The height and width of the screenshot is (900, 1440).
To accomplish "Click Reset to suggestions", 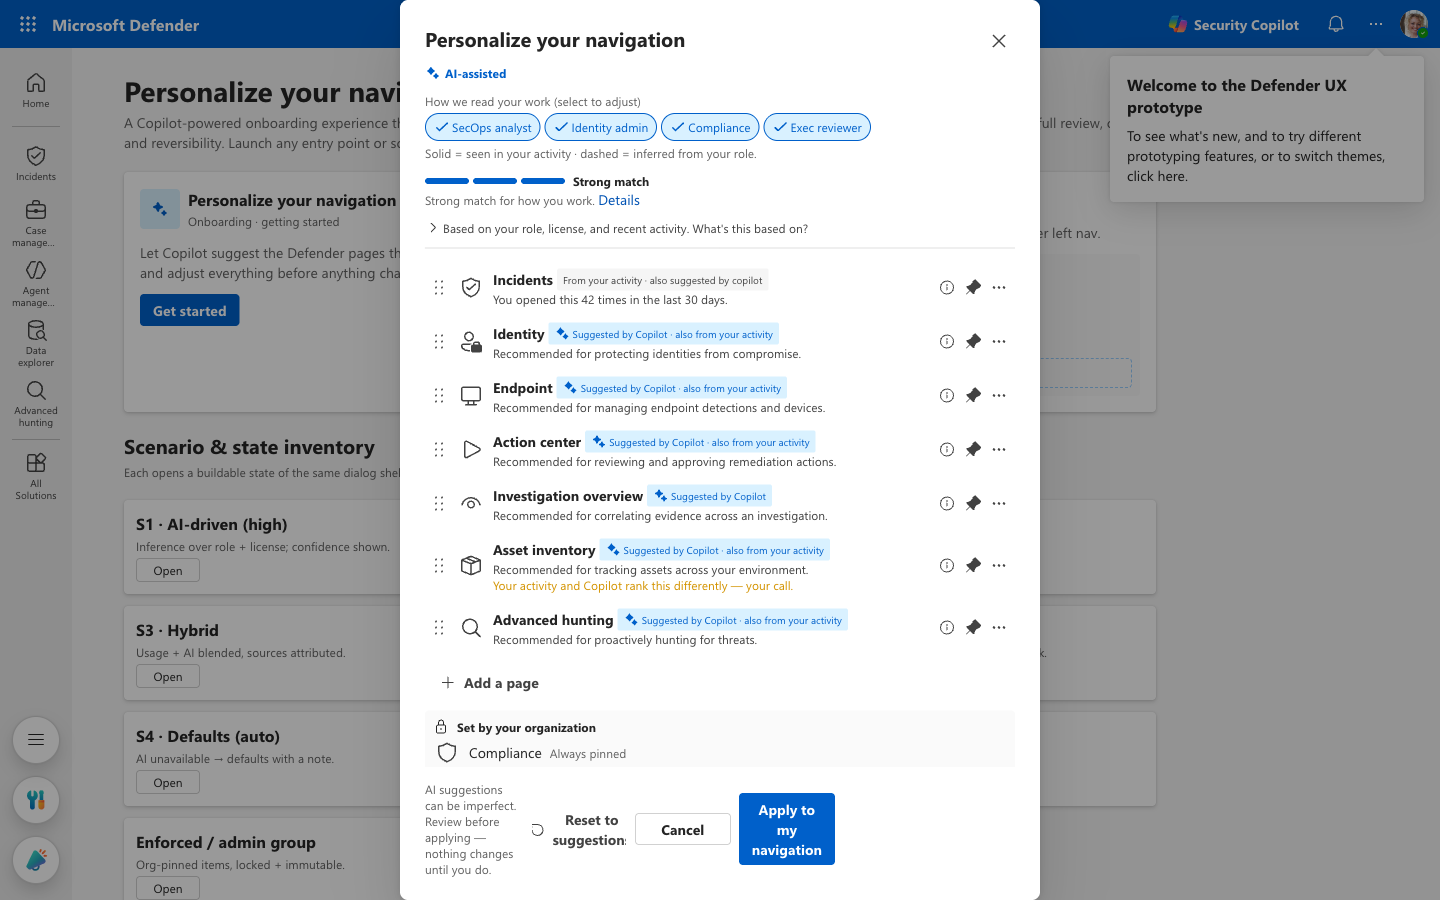I will pos(577,829).
